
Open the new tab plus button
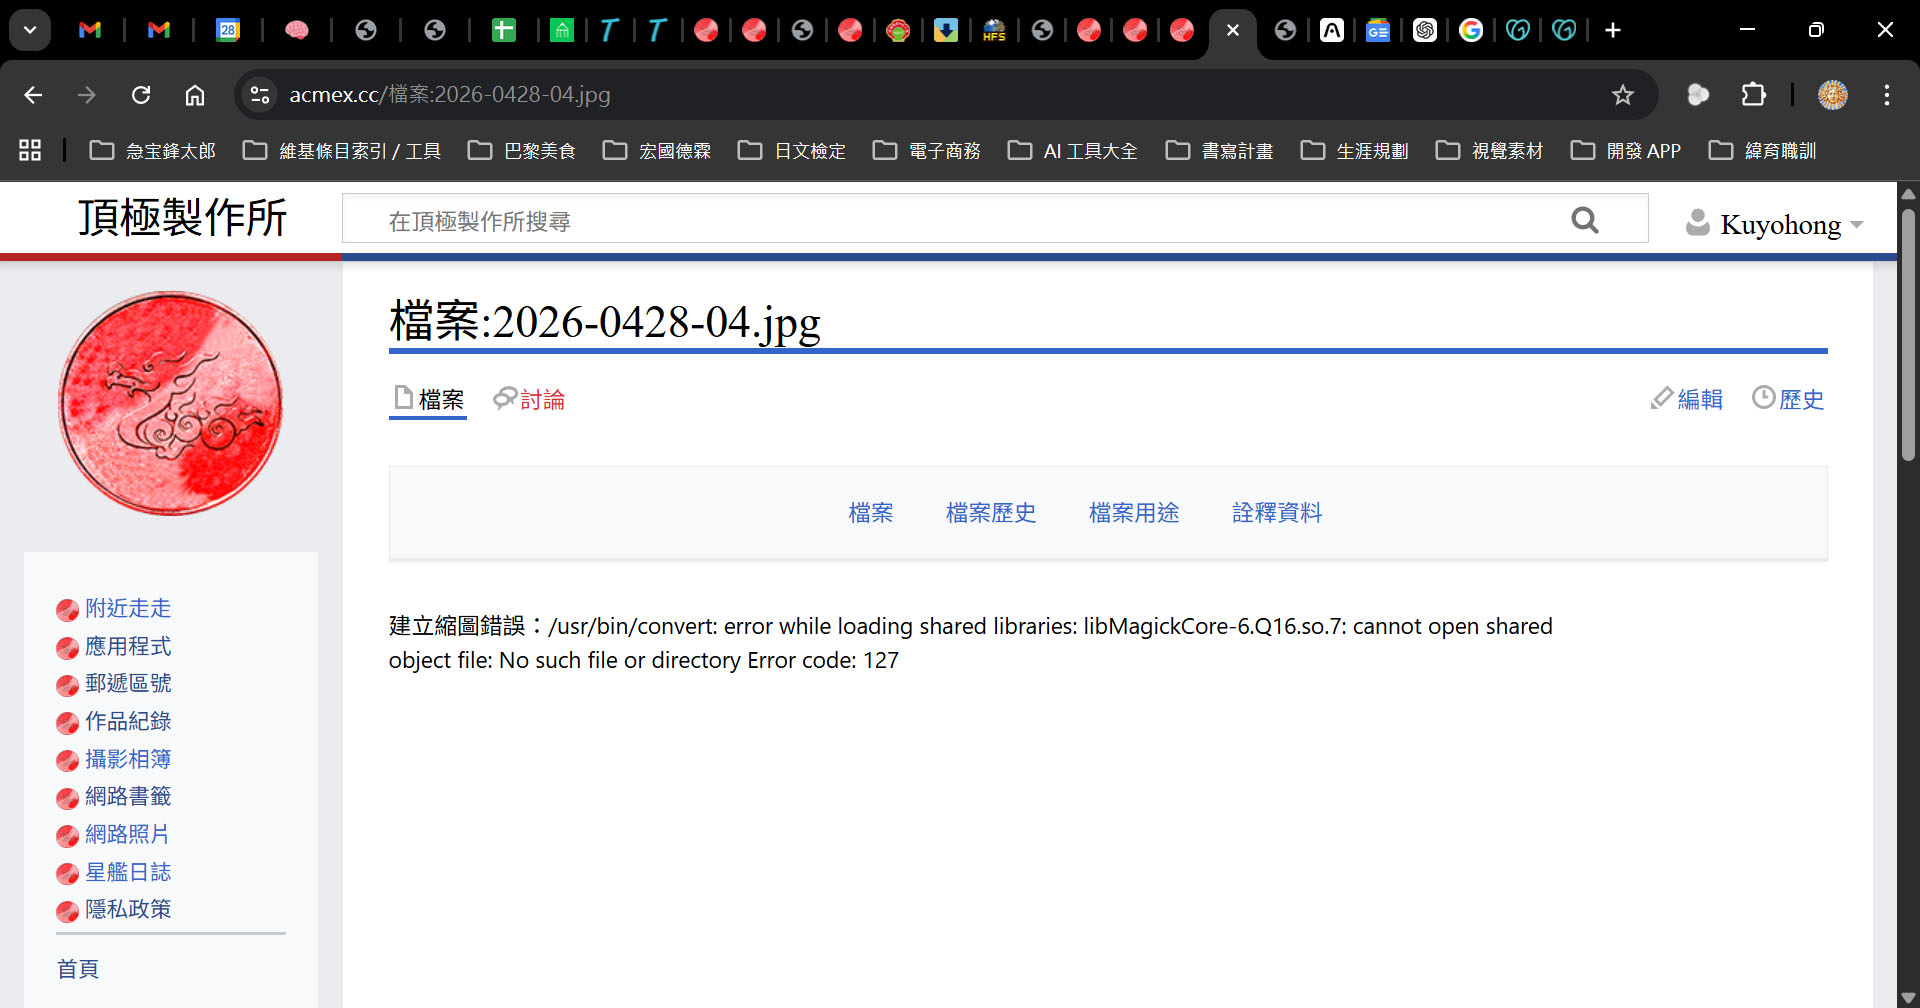pos(1612,30)
